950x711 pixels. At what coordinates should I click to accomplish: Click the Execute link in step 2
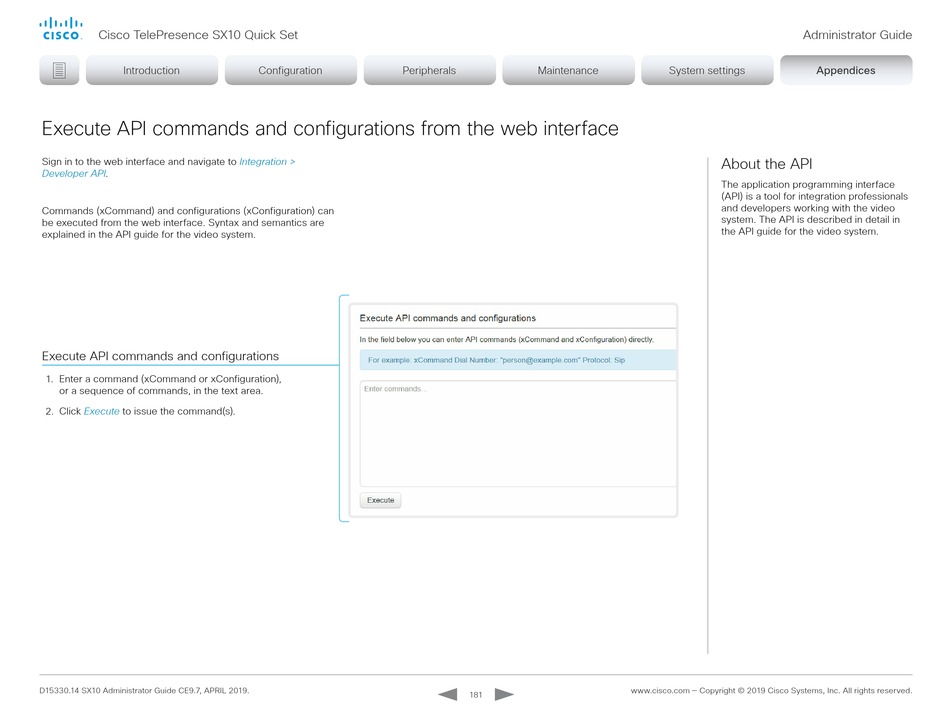pos(101,411)
